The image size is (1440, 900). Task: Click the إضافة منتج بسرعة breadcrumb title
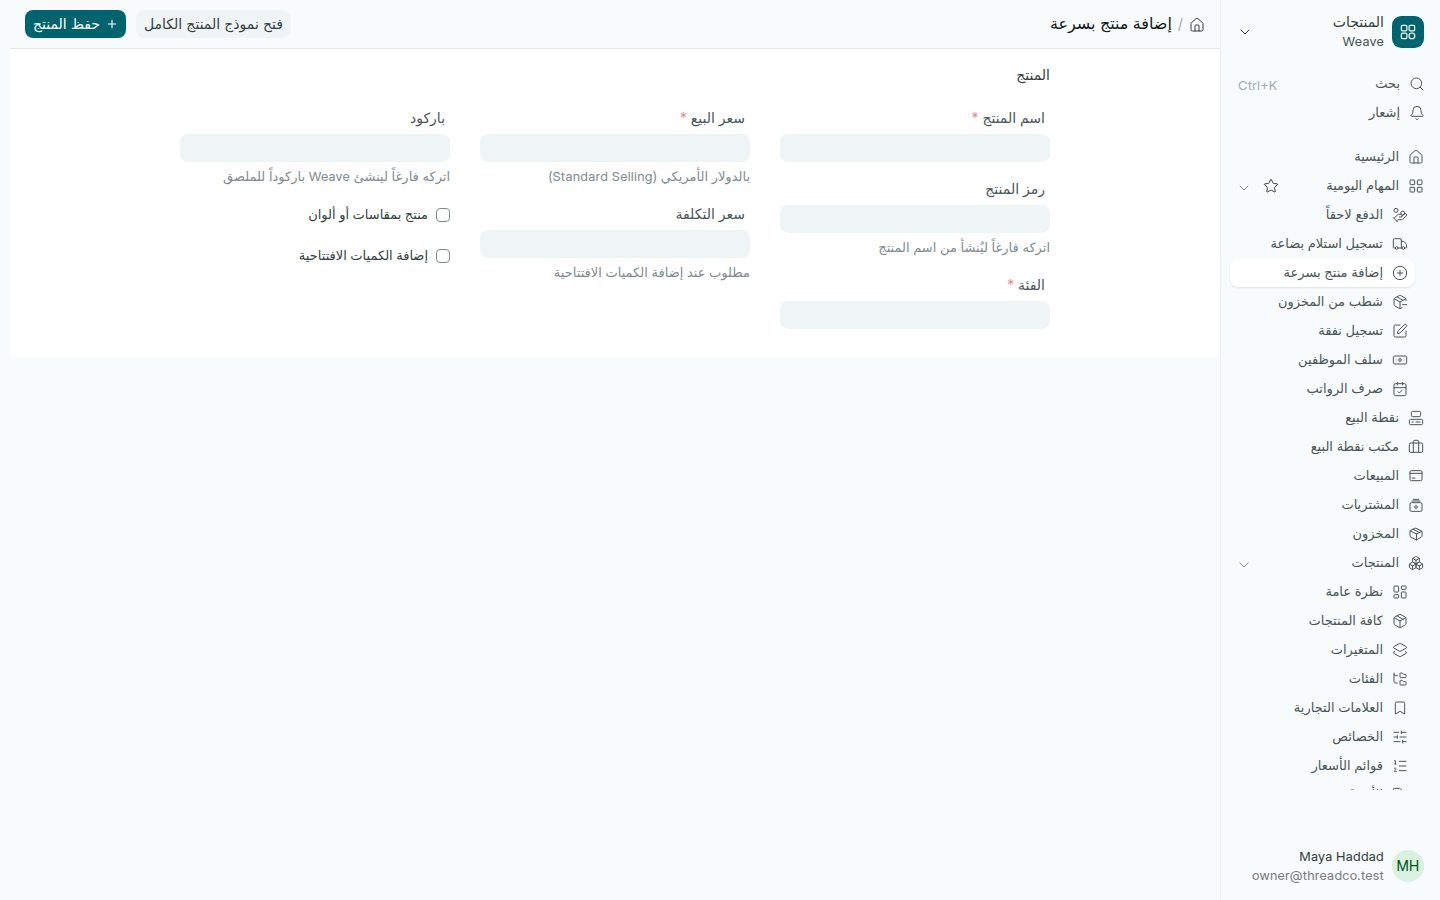point(1111,24)
